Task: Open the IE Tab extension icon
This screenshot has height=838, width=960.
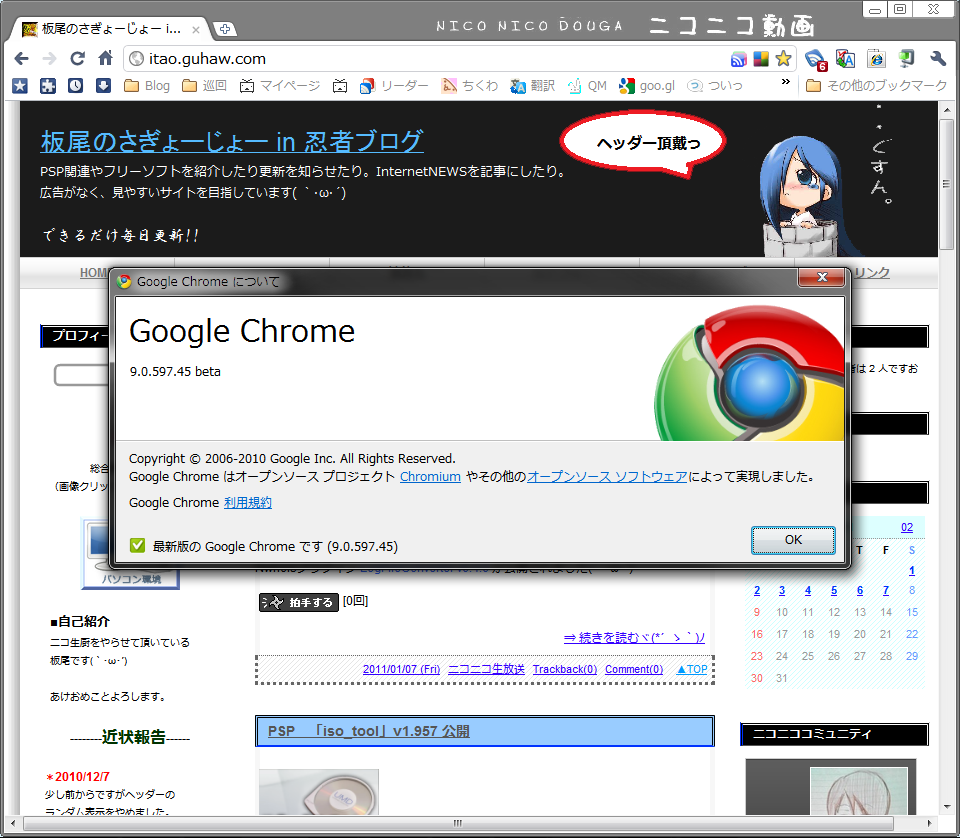Action: (876, 59)
